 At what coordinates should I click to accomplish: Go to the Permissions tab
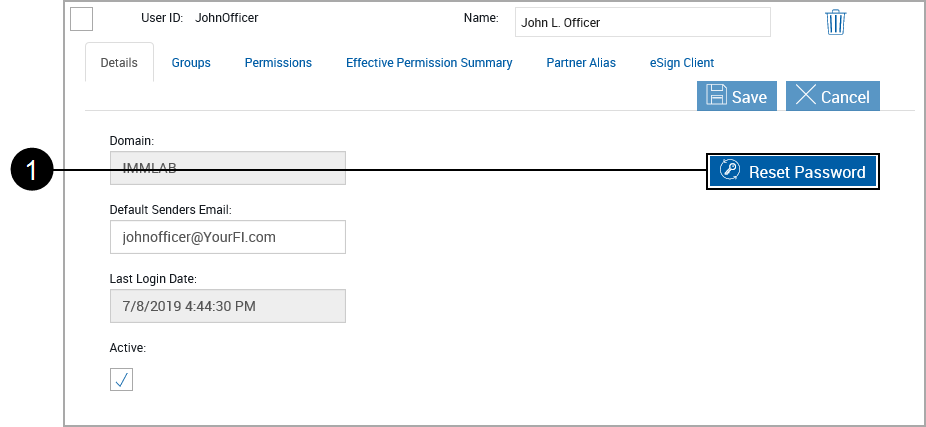pos(278,62)
